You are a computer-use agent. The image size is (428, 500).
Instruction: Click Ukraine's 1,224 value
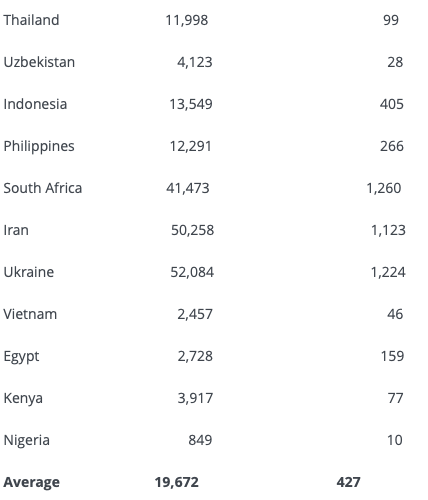pos(388,272)
